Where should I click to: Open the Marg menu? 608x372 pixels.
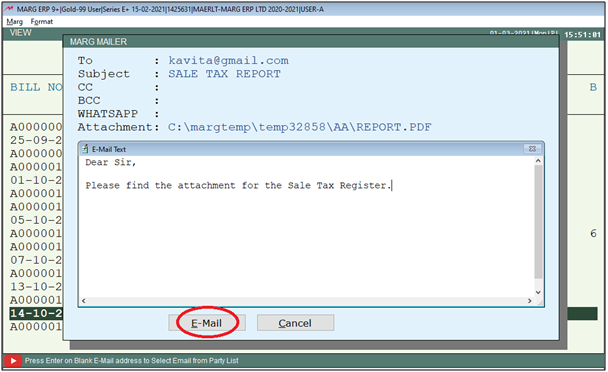(15, 22)
